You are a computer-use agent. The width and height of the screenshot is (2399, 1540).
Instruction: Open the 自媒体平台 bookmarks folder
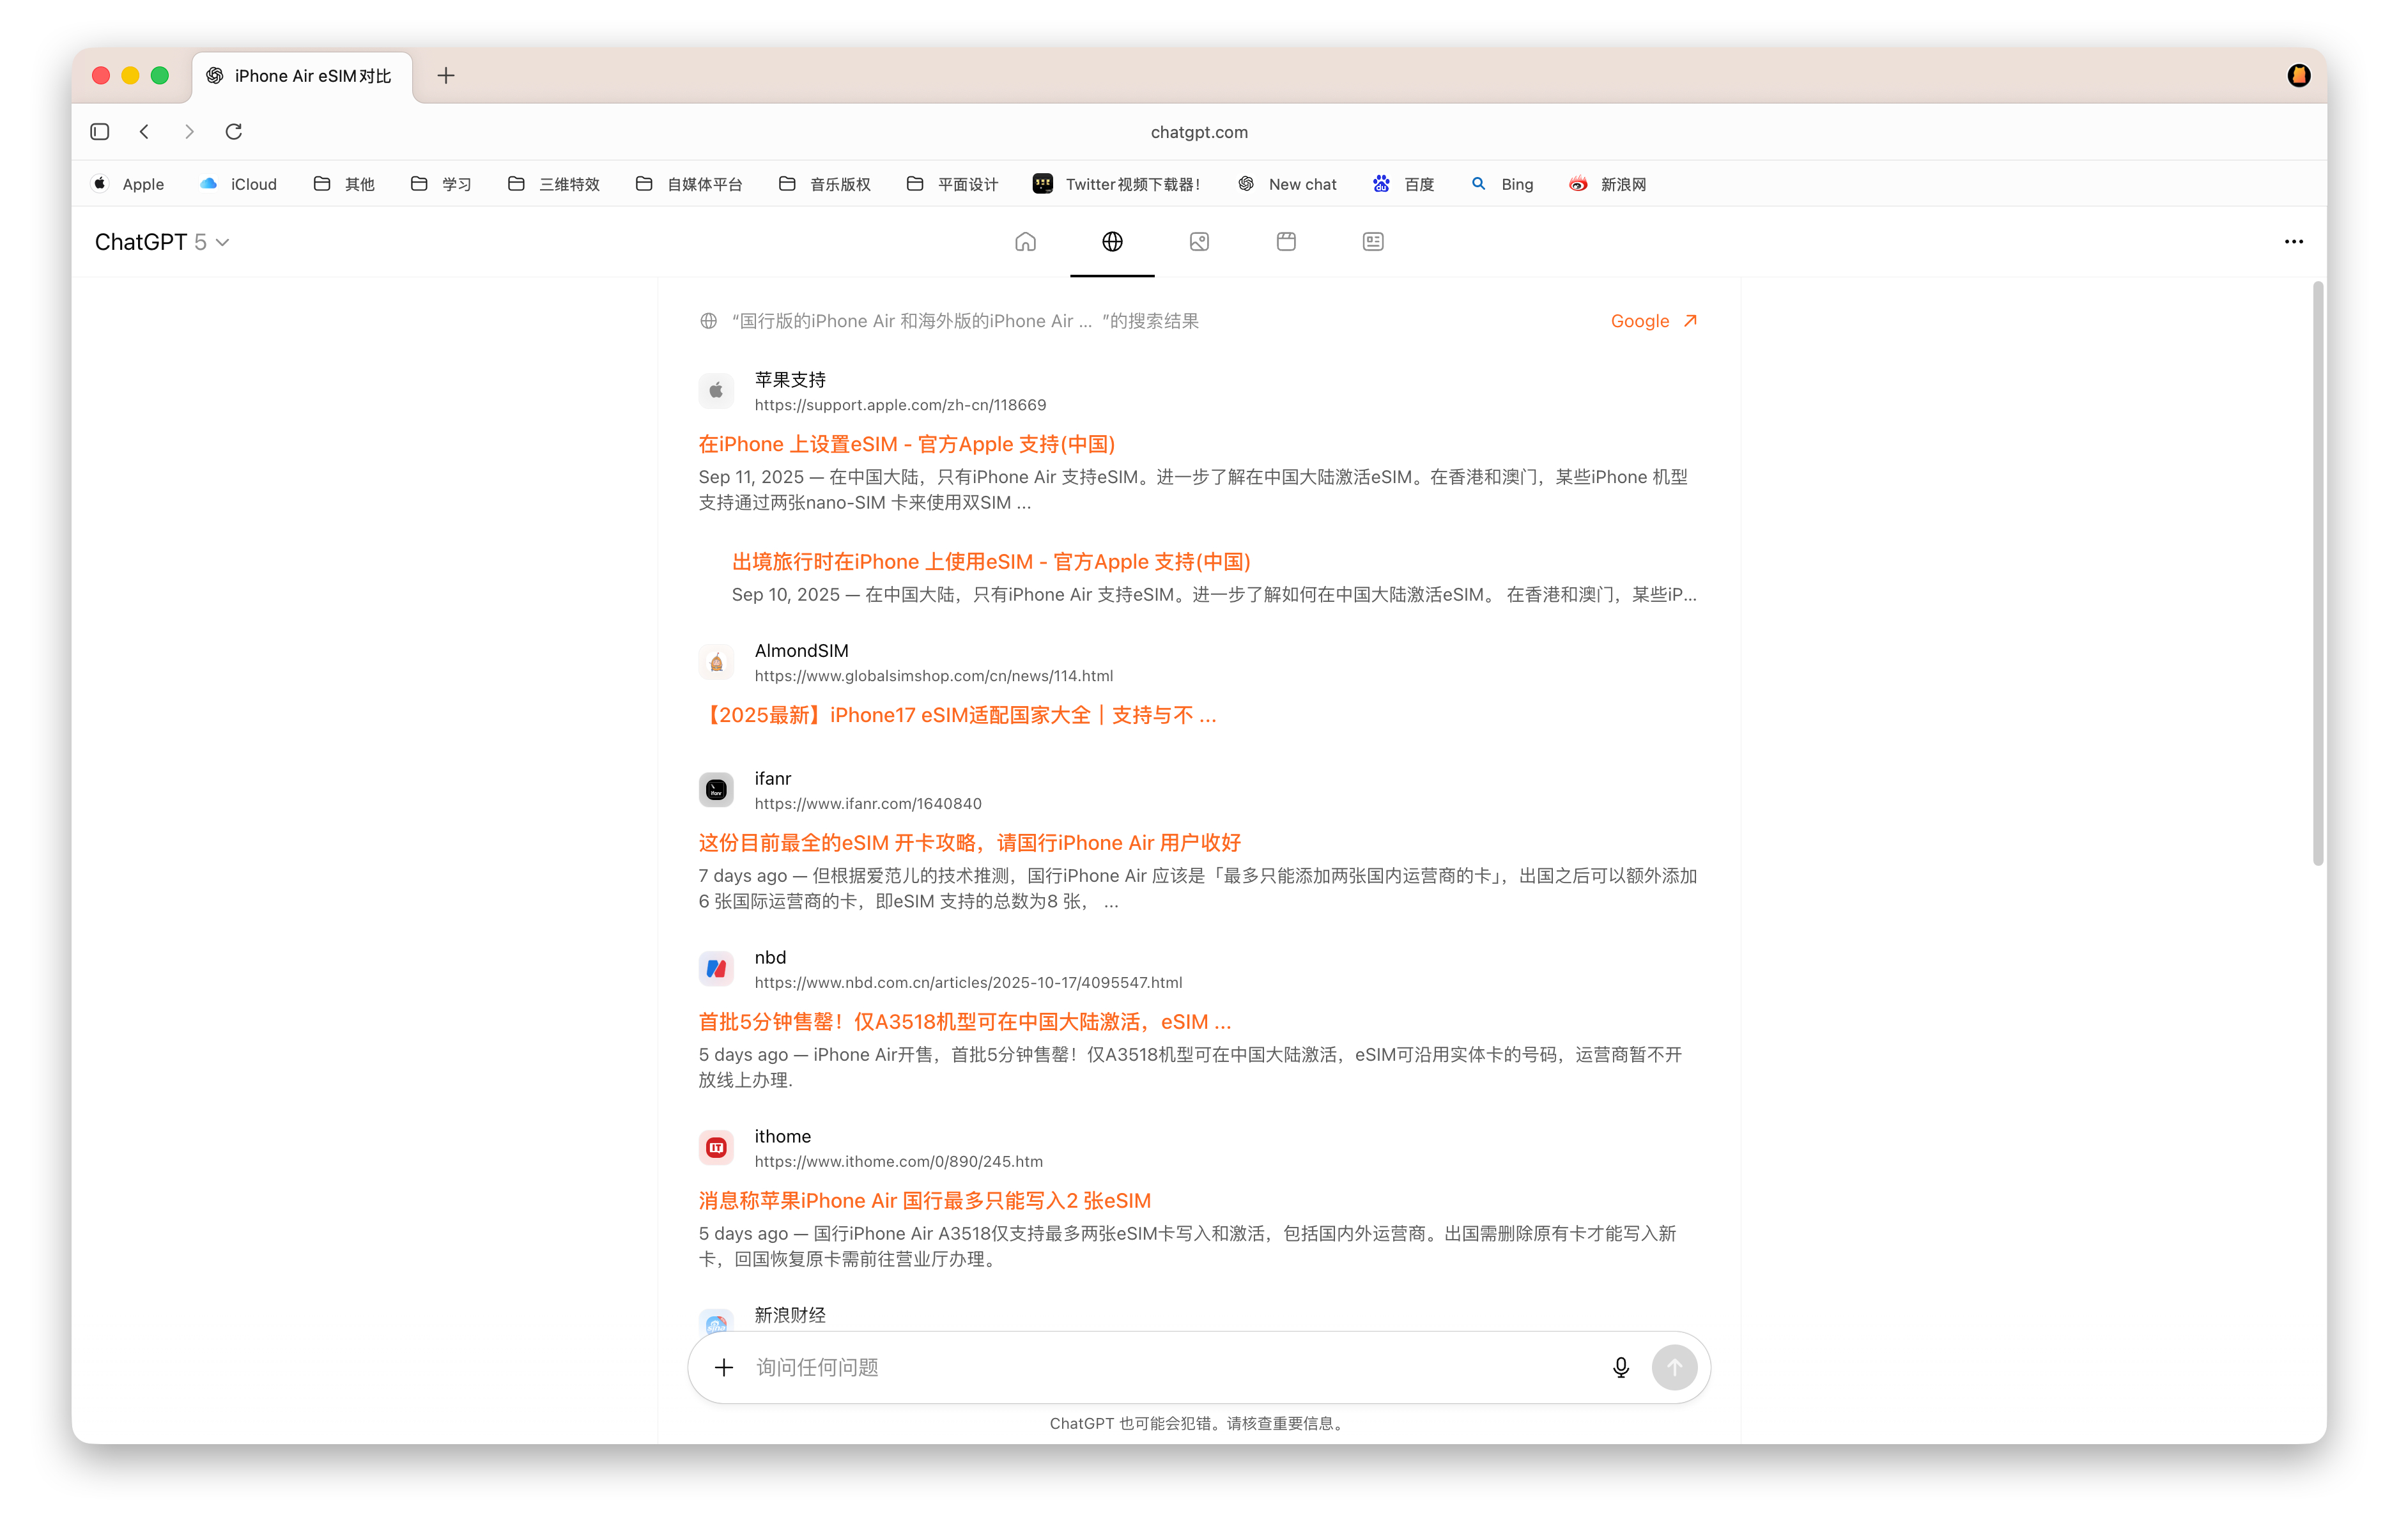[689, 184]
